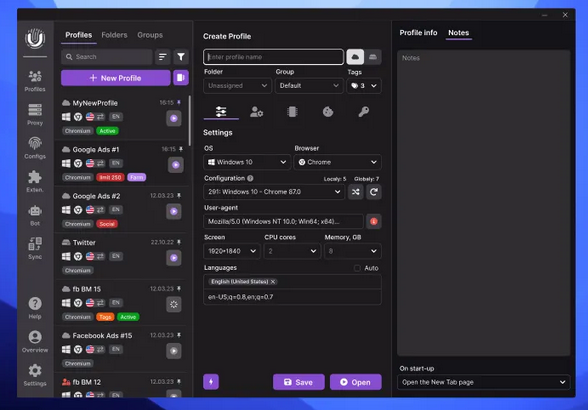Open the Configs fingerprint section
Screen dimensions: 588x410
[x=35, y=148]
